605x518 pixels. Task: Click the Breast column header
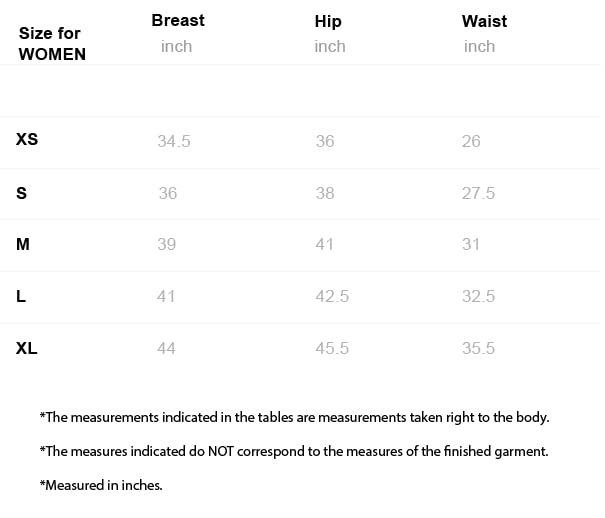coord(178,21)
